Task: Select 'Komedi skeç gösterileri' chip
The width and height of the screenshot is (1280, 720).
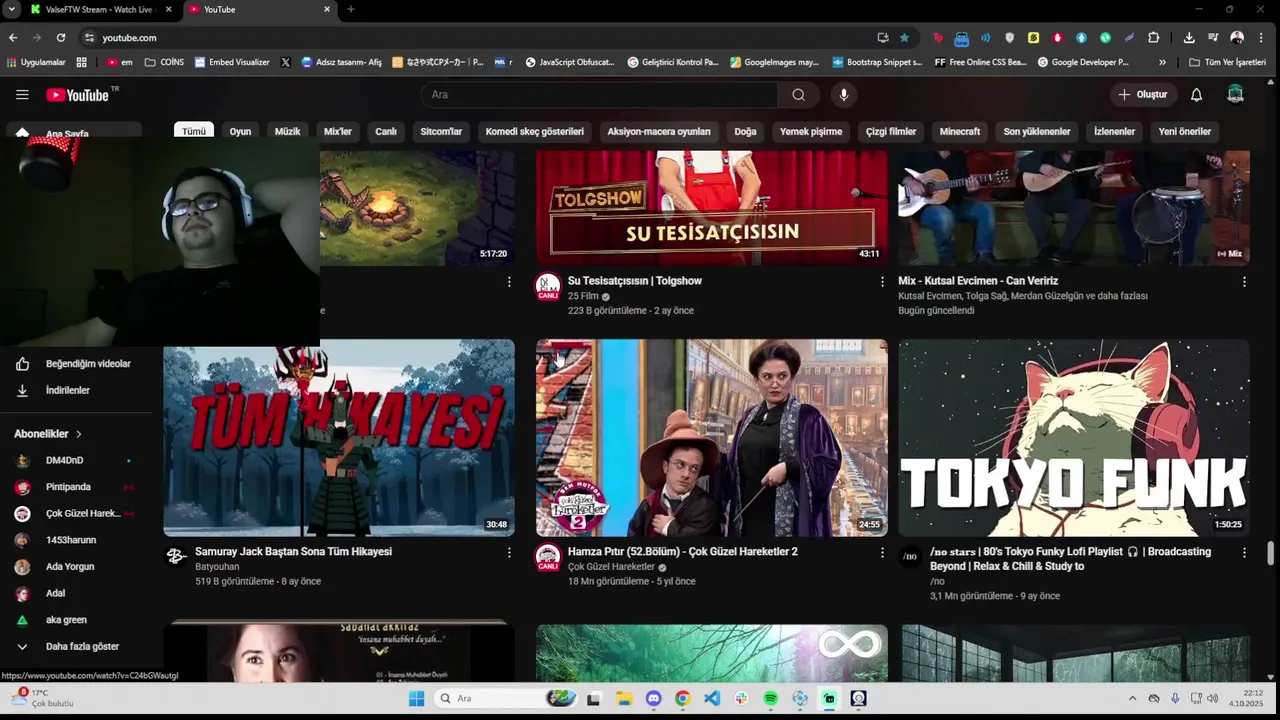Action: tap(534, 131)
